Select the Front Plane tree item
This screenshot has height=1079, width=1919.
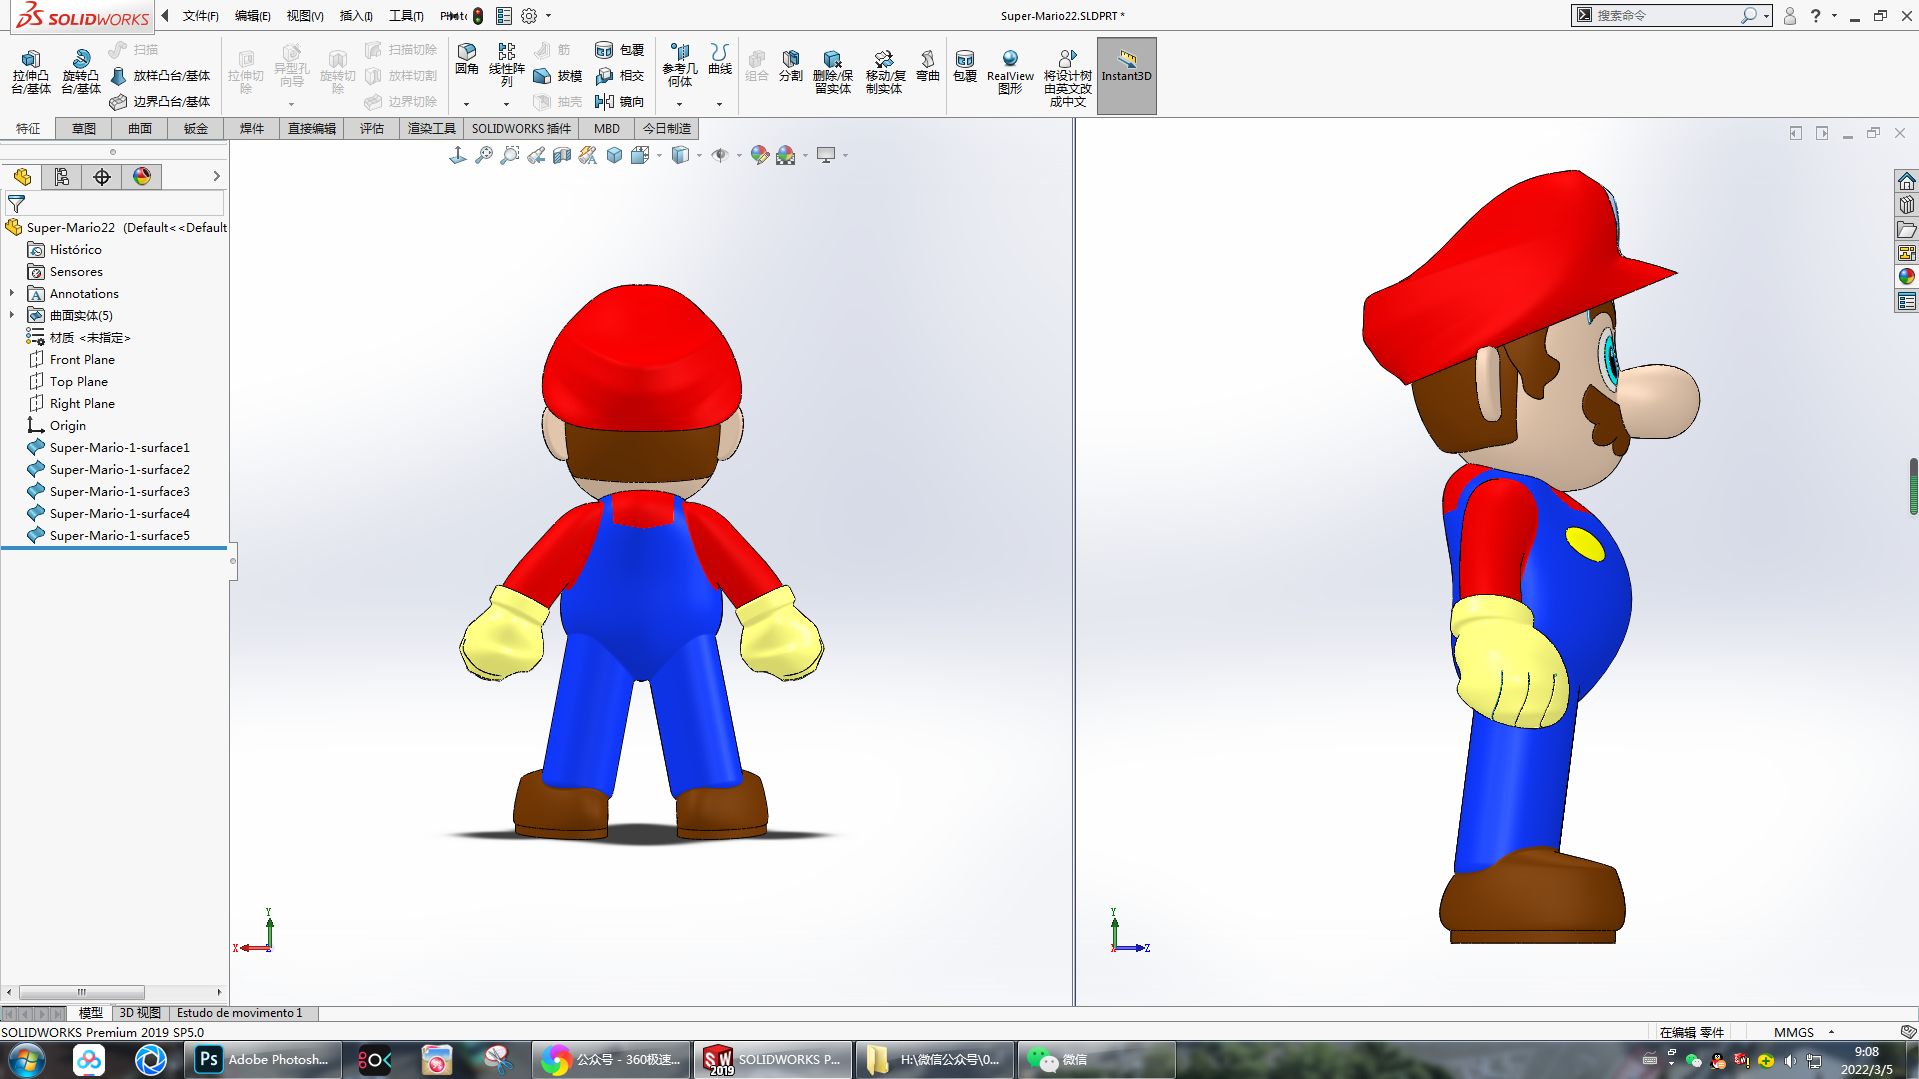click(82, 359)
